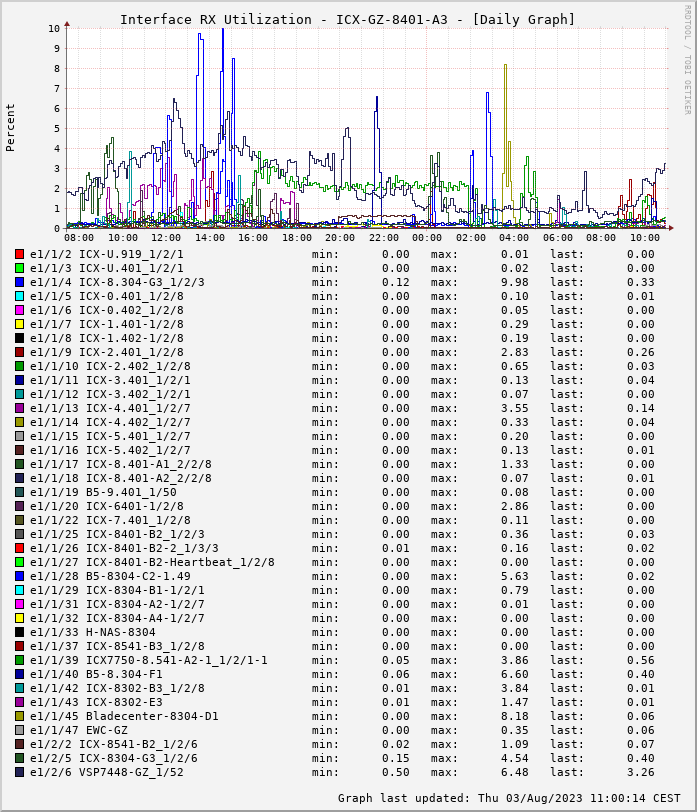Click the 14:00 time label on x-axis
Image resolution: width=697 pixels, height=812 pixels.
click(210, 238)
